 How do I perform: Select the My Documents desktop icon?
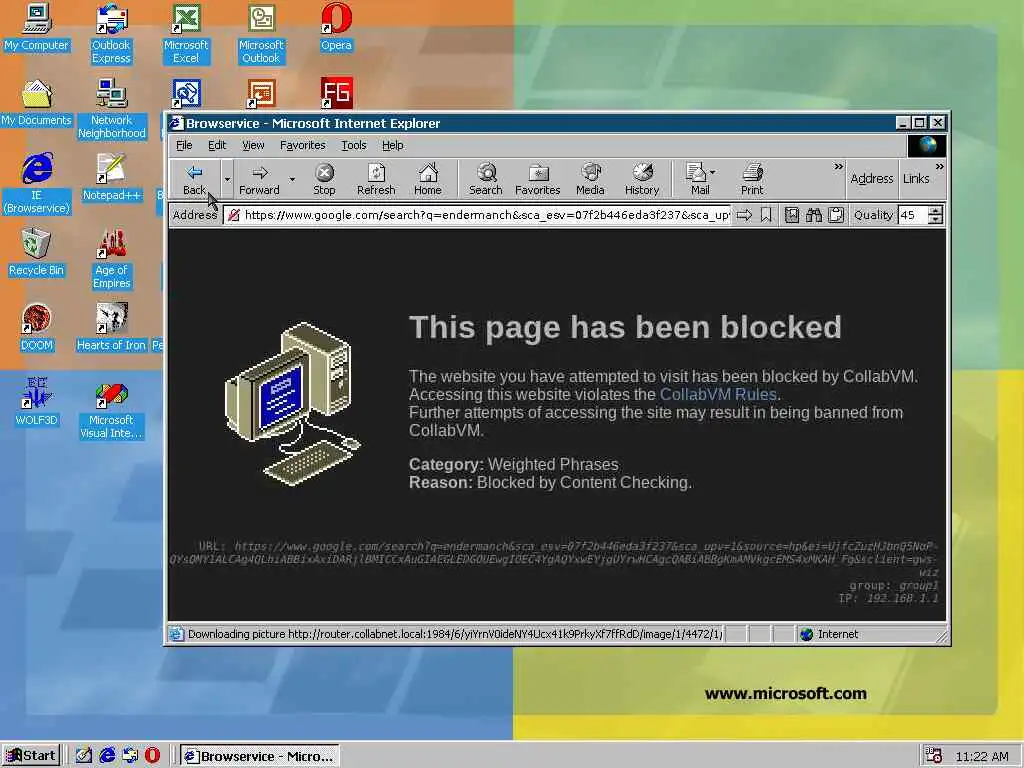[x=37, y=103]
